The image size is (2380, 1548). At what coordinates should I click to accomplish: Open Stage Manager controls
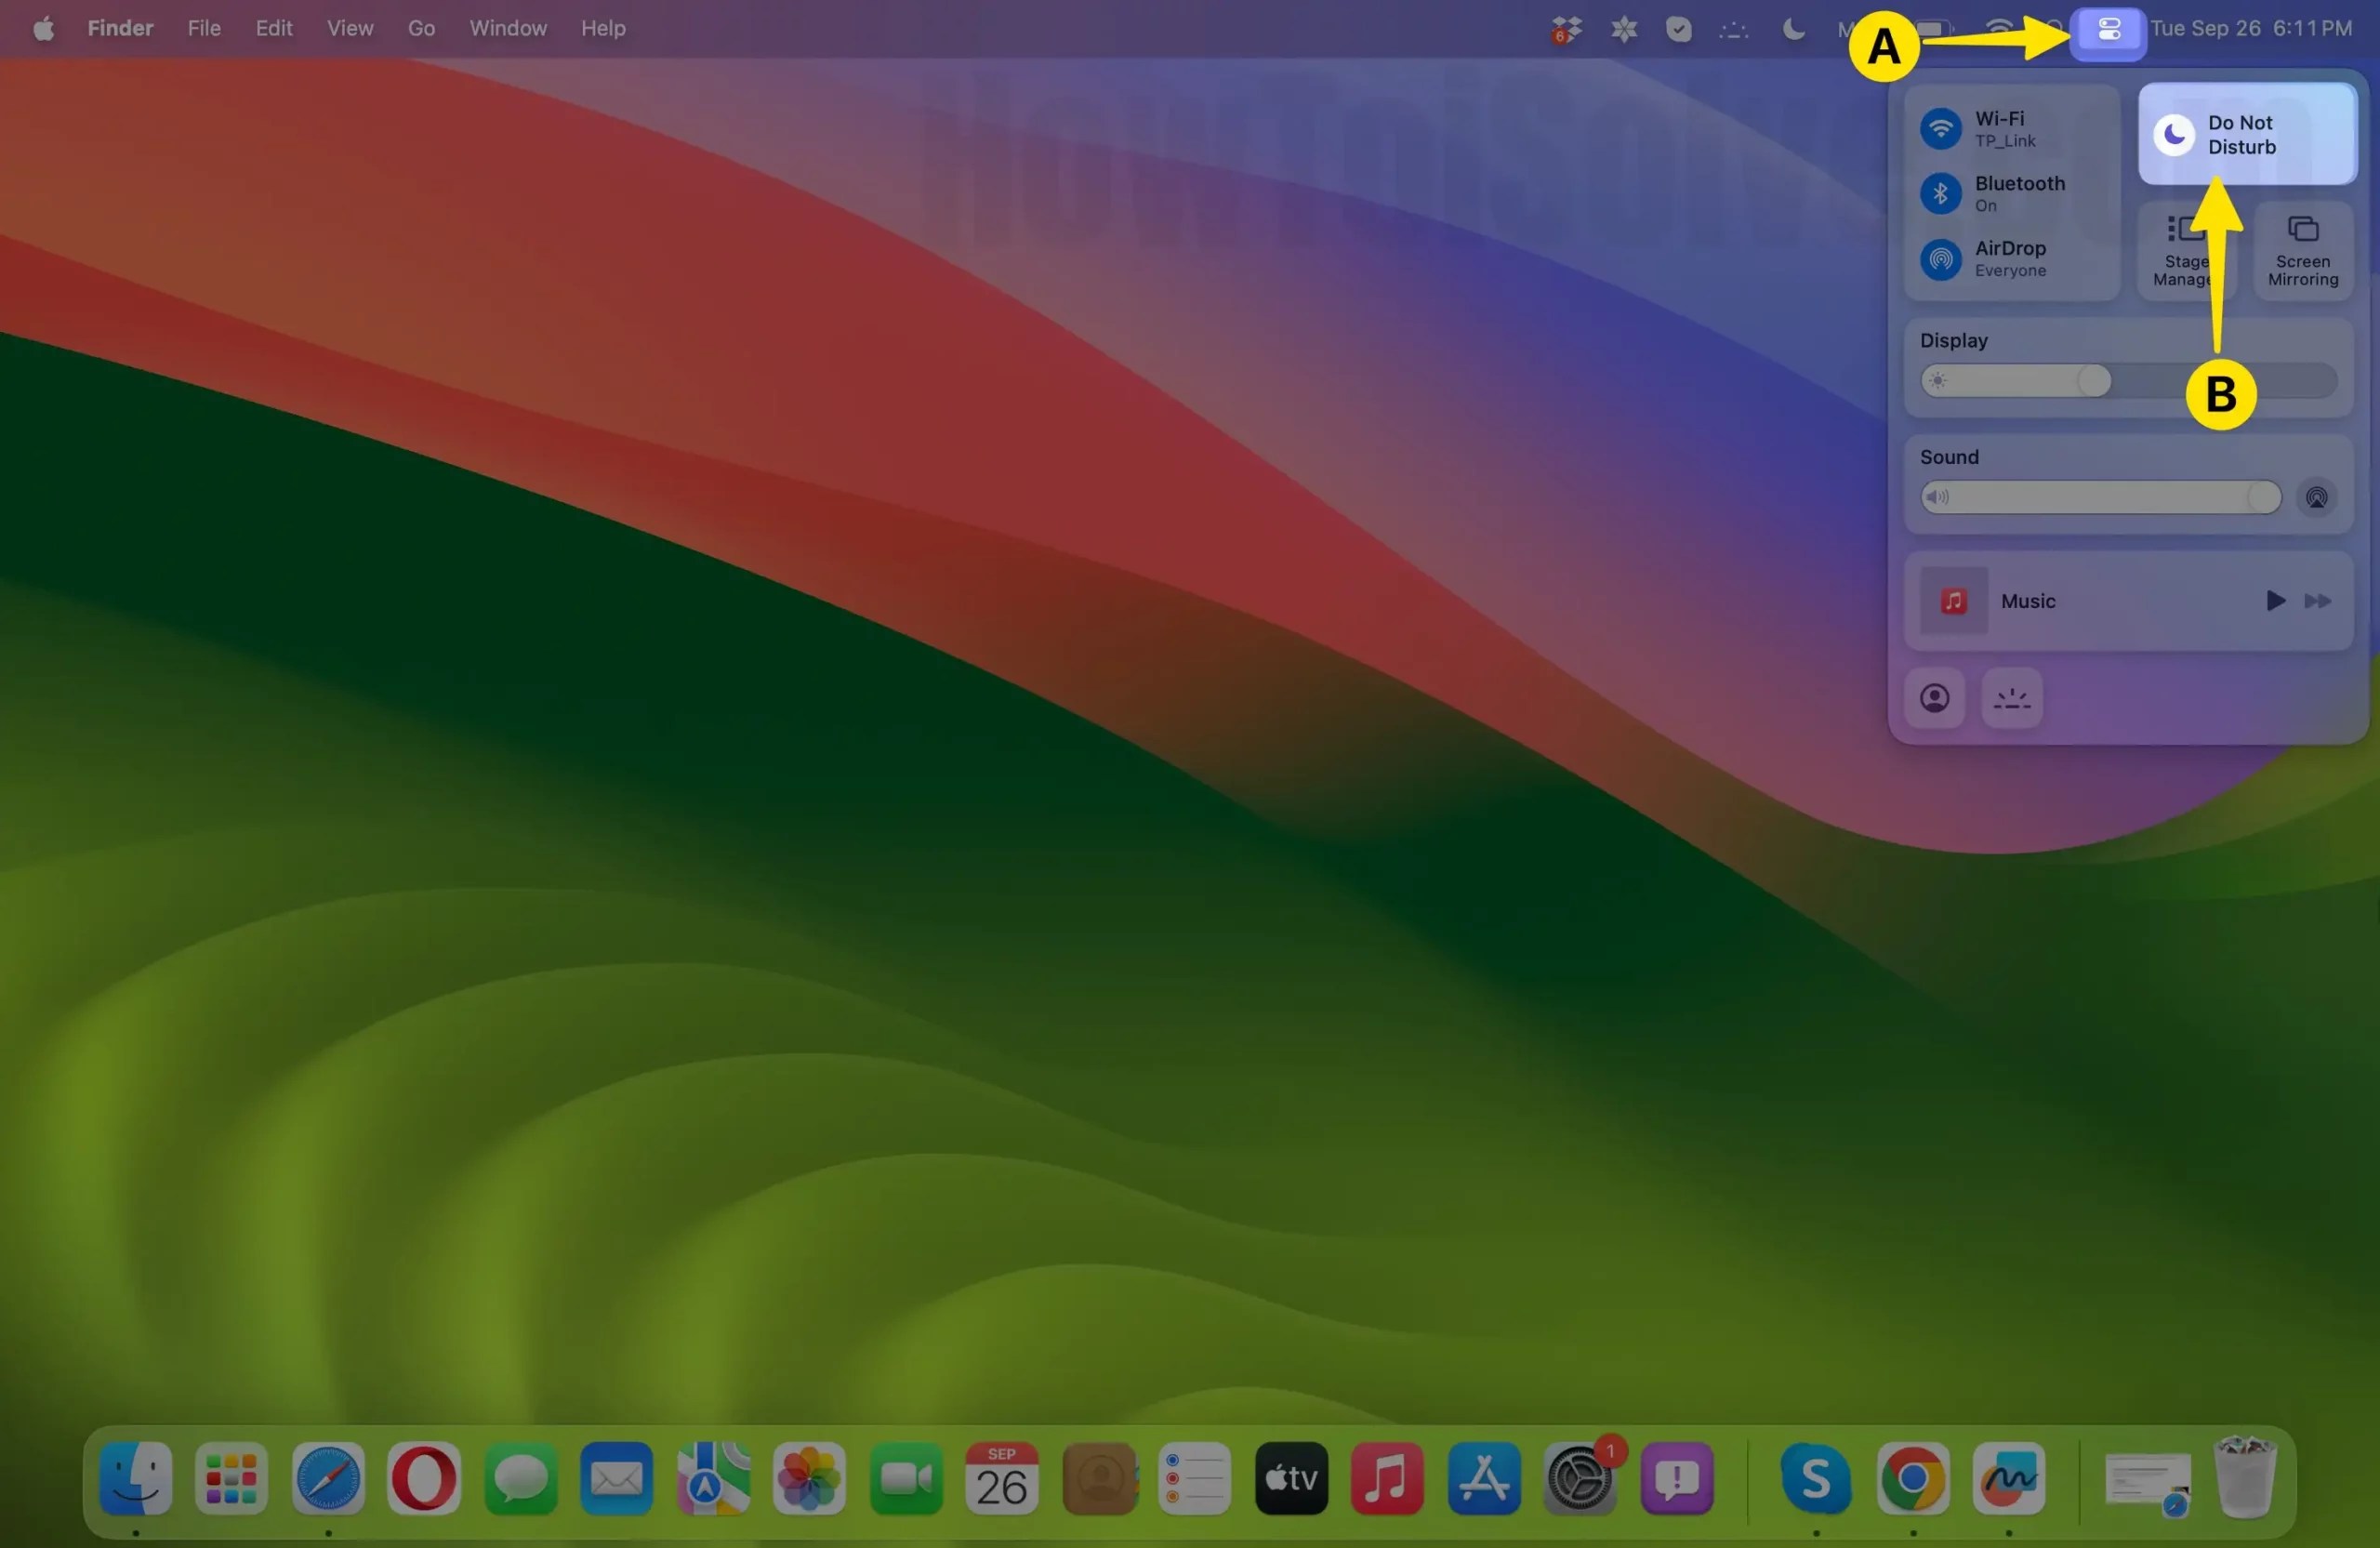point(2185,249)
